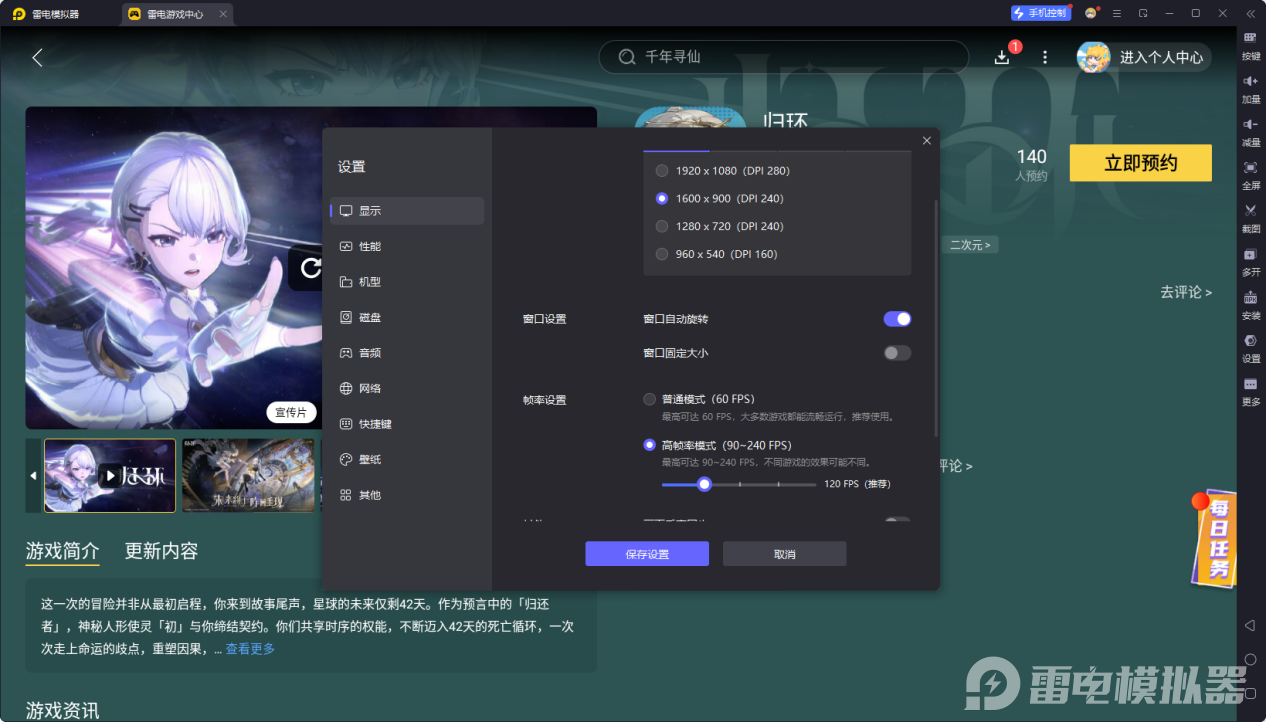Click the 宣传片 promo label on video
This screenshot has height=722, width=1266.
click(x=292, y=412)
